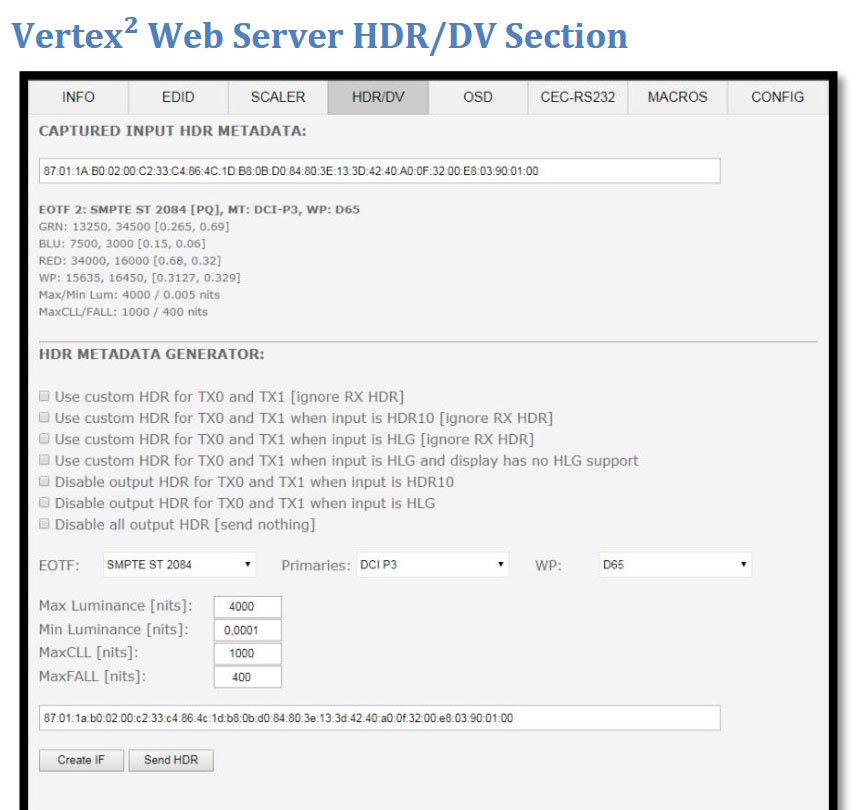The image size is (864, 810).
Task: Enable disable all output HDR option
Action: pyautogui.click(x=44, y=523)
